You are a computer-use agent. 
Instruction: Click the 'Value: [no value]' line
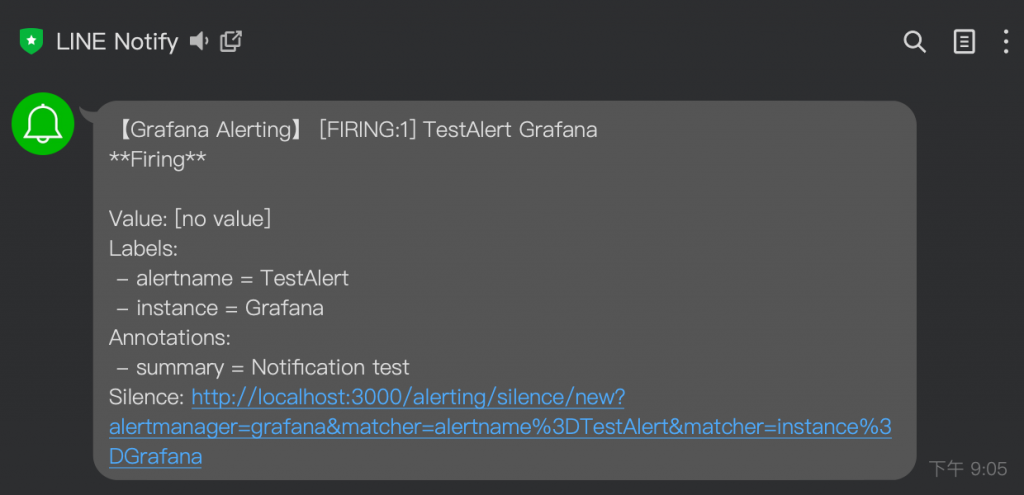pyautogui.click(x=190, y=219)
